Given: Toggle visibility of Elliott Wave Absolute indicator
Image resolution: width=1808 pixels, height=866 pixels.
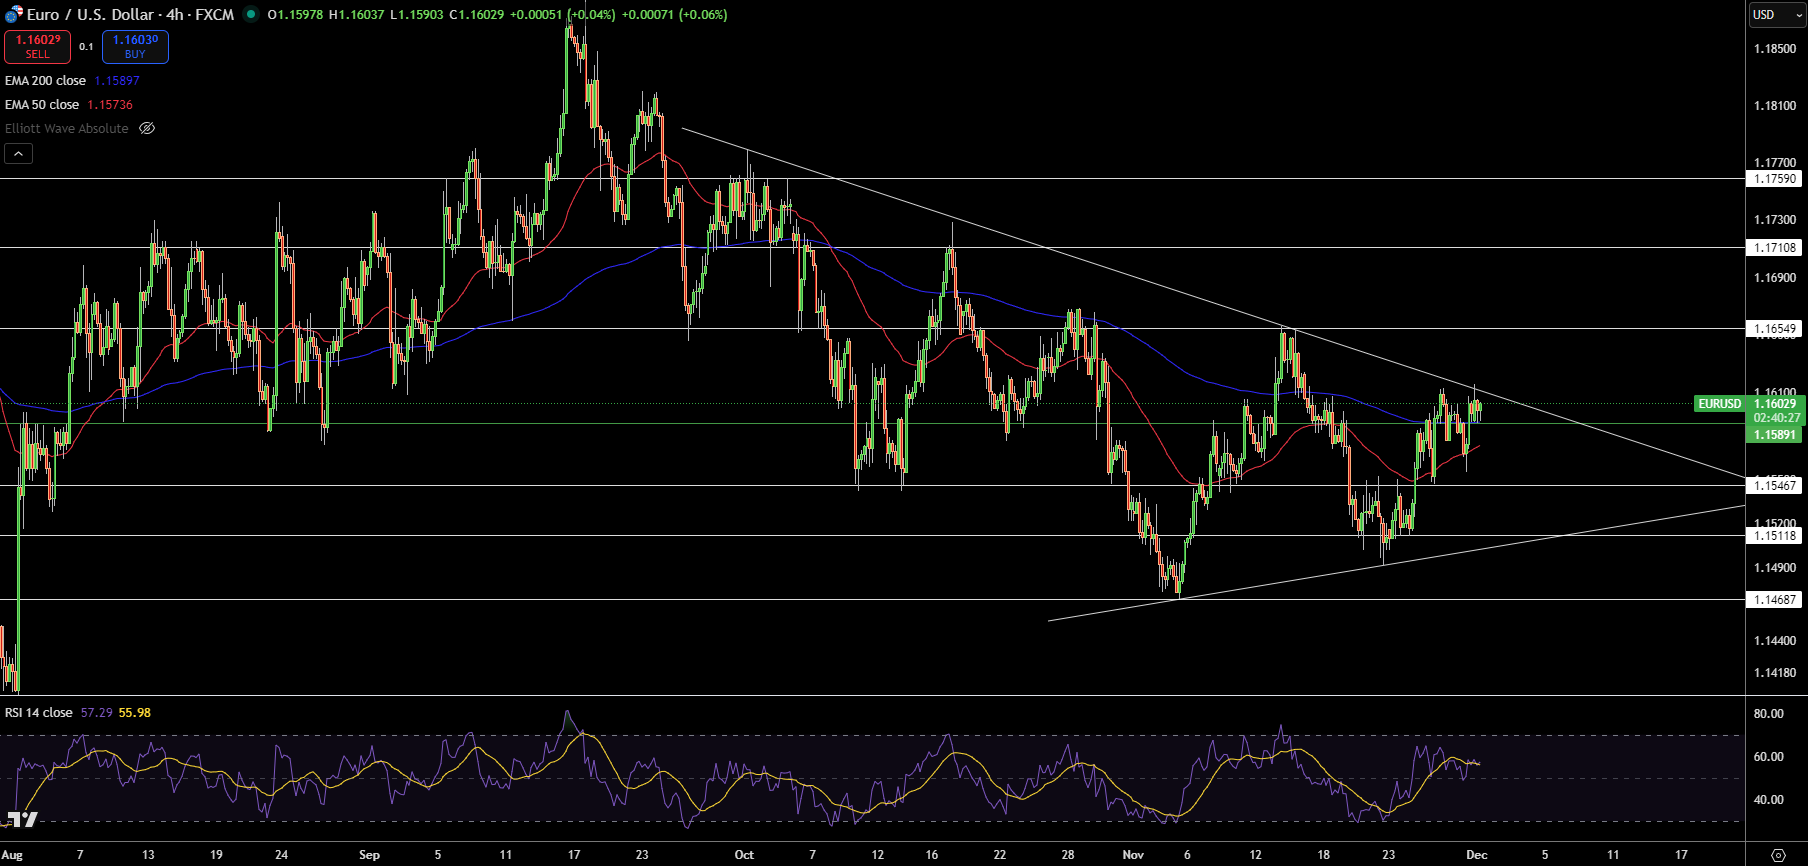Looking at the screenshot, I should pyautogui.click(x=147, y=128).
